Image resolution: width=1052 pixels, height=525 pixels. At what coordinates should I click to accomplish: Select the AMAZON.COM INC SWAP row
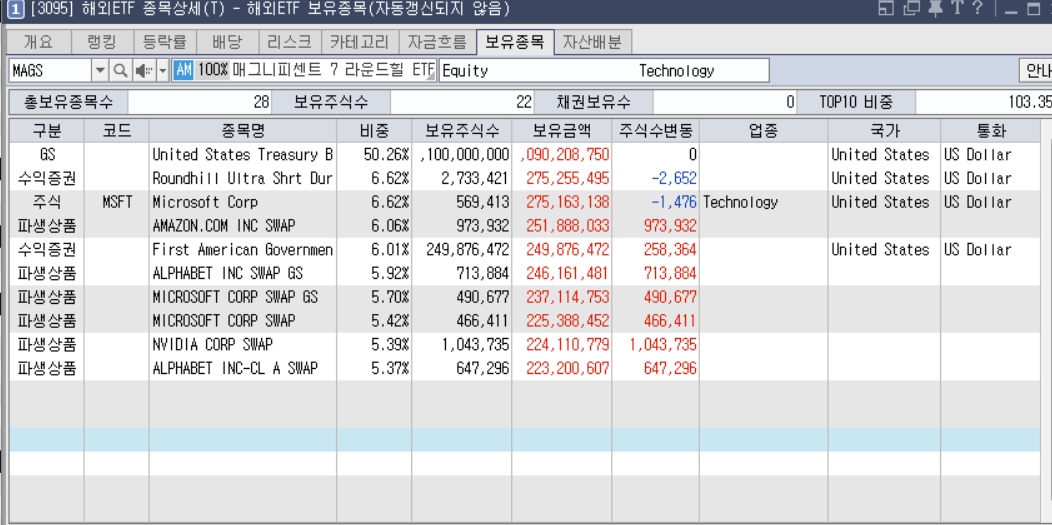point(525,226)
